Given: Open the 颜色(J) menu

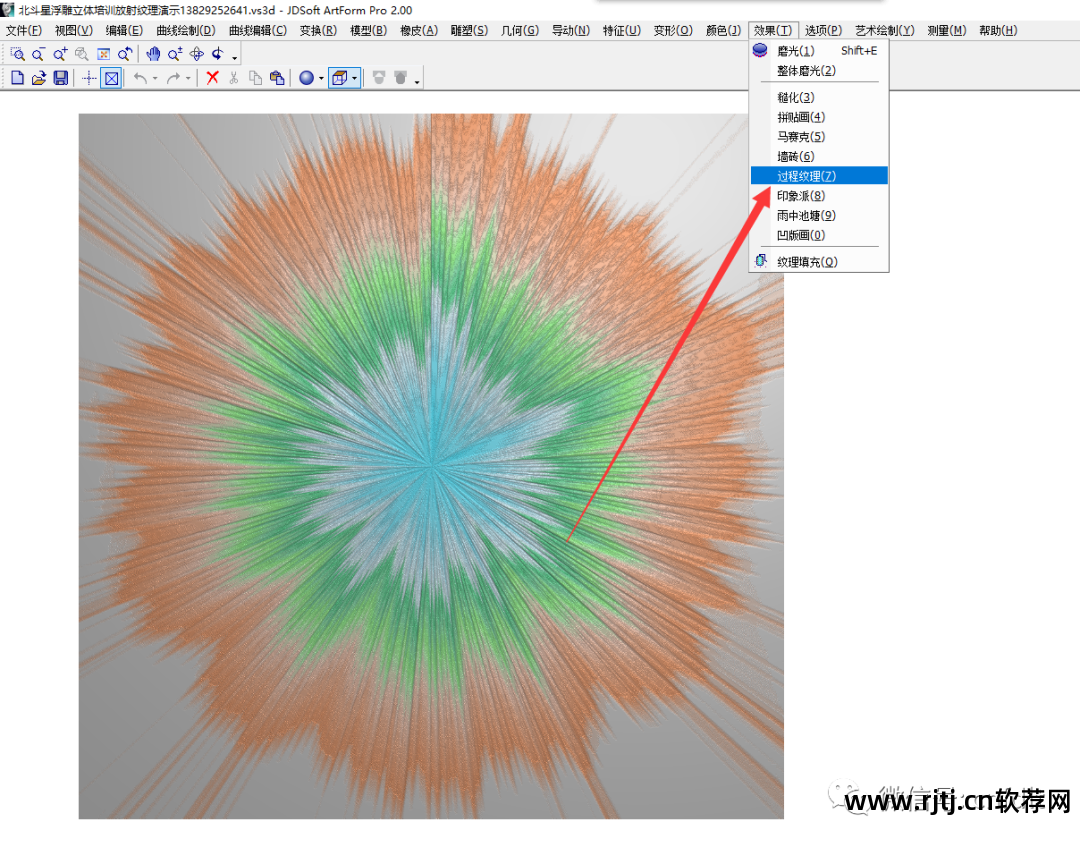Looking at the screenshot, I should tap(723, 30).
